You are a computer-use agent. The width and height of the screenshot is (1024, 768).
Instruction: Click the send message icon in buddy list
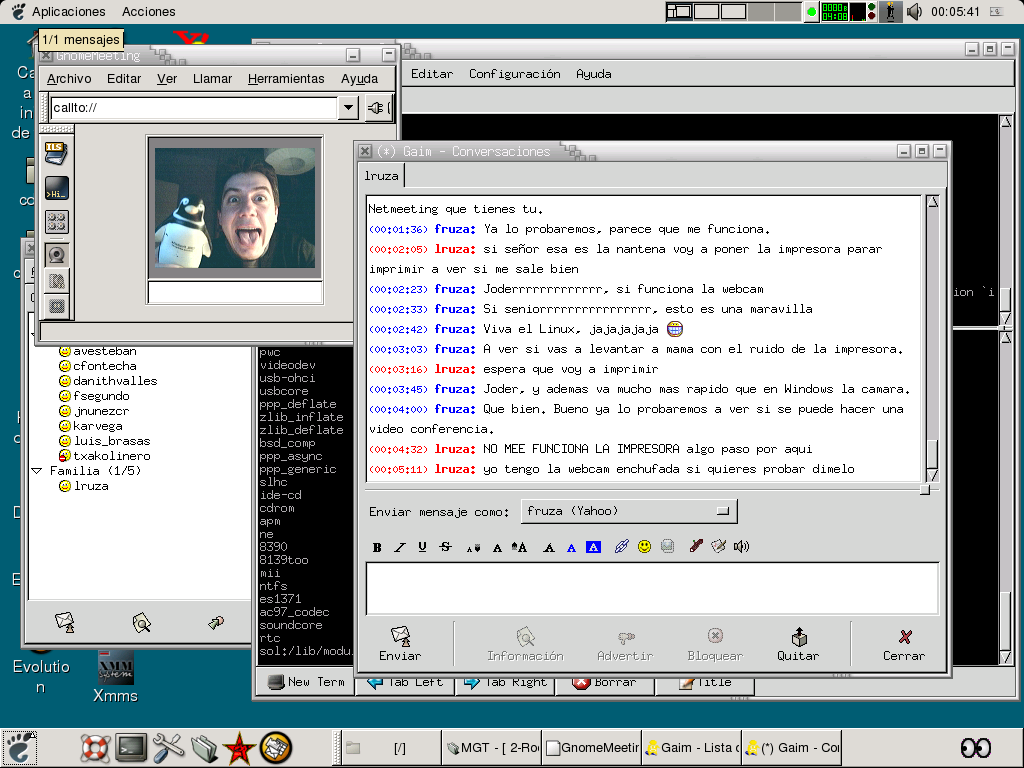click(x=65, y=622)
